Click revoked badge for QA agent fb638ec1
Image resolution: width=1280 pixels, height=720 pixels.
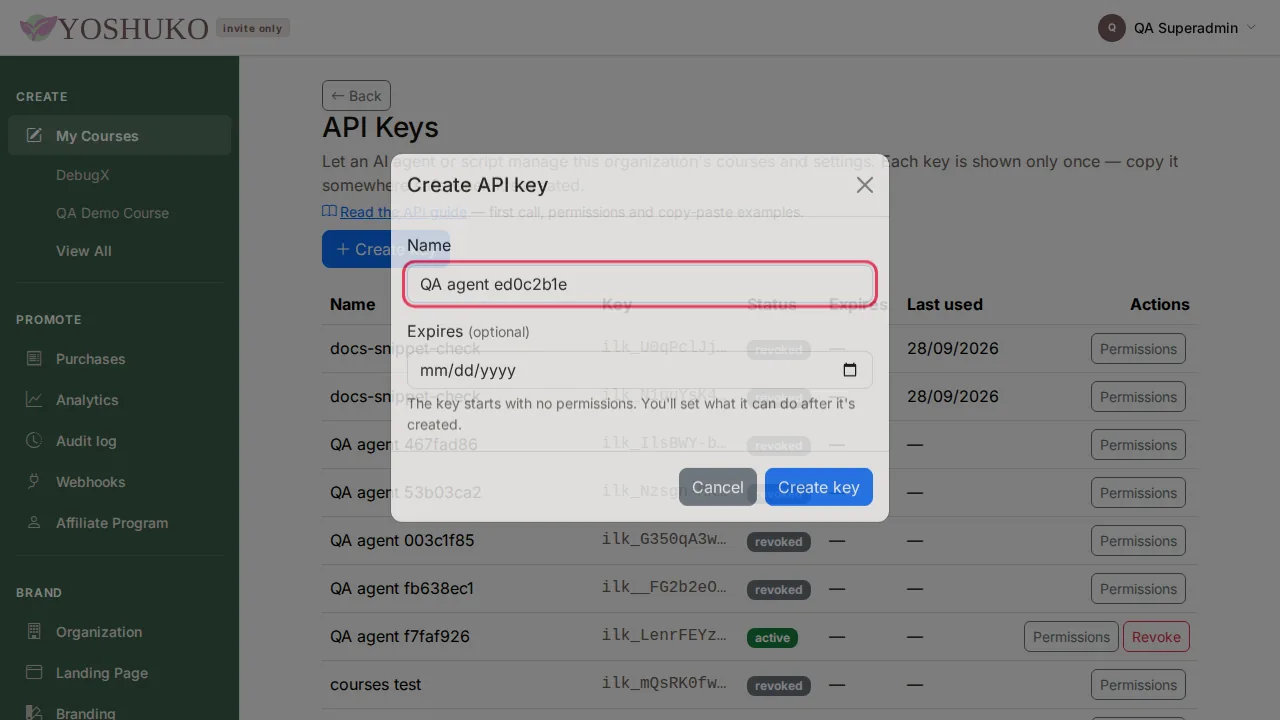click(x=779, y=590)
